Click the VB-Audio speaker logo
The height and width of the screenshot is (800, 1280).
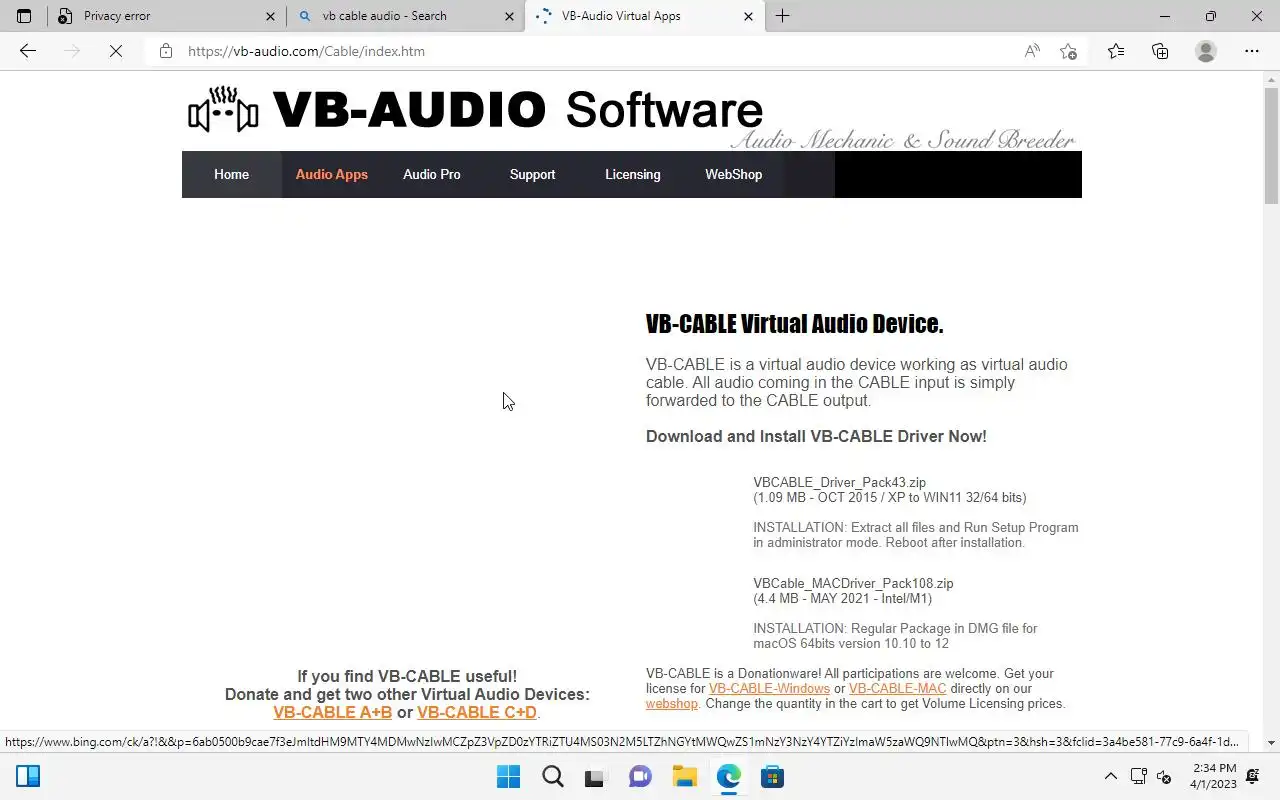pos(223,110)
